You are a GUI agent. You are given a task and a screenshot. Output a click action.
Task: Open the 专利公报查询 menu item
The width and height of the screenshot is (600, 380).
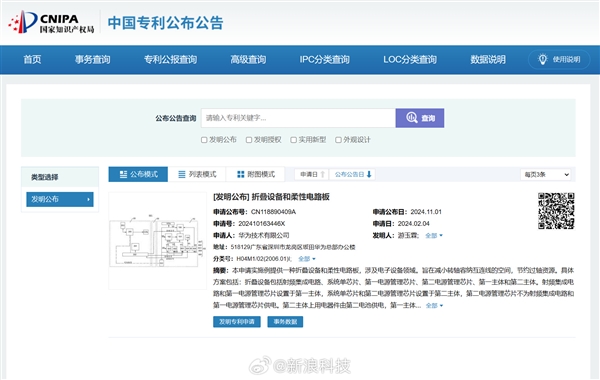[170, 60]
